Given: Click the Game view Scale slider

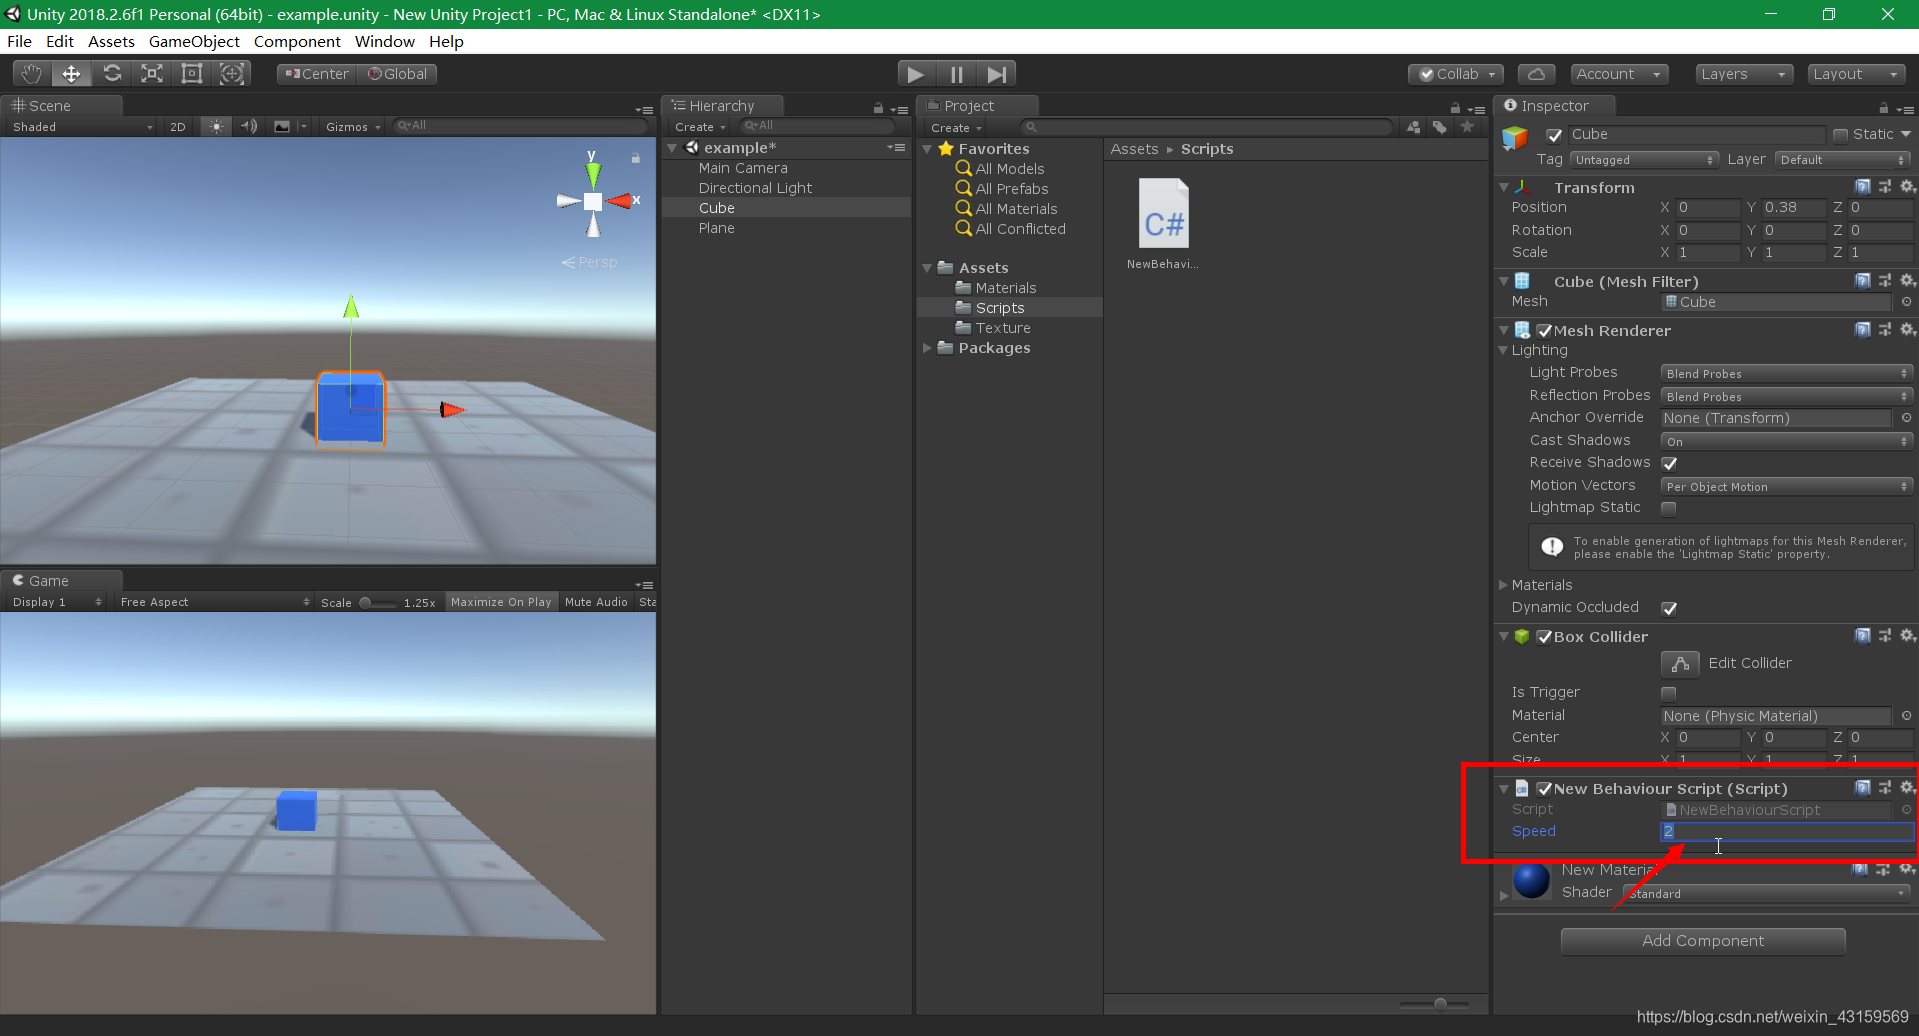Looking at the screenshot, I should click(378, 602).
